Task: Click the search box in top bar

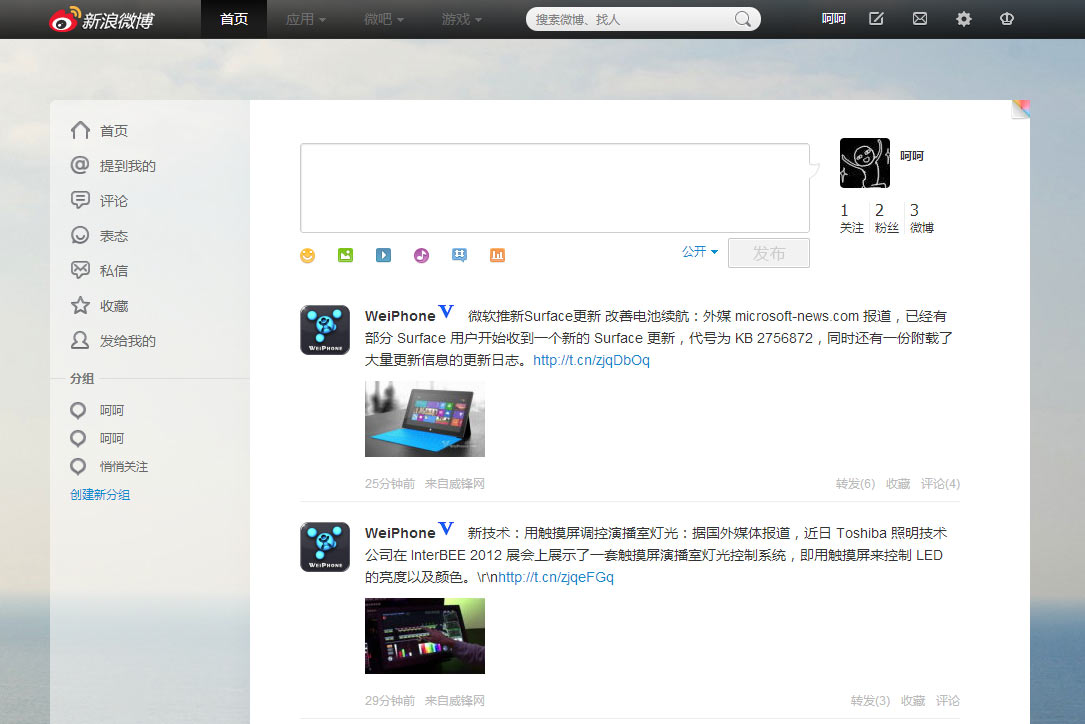Action: point(632,19)
